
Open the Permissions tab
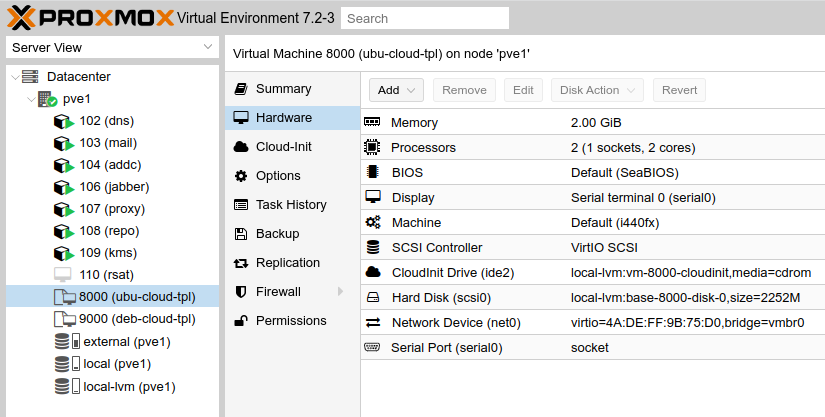tap(293, 320)
